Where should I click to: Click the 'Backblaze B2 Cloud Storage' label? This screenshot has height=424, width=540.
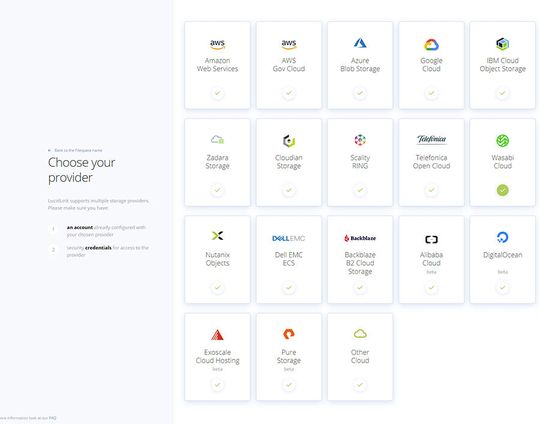click(360, 263)
